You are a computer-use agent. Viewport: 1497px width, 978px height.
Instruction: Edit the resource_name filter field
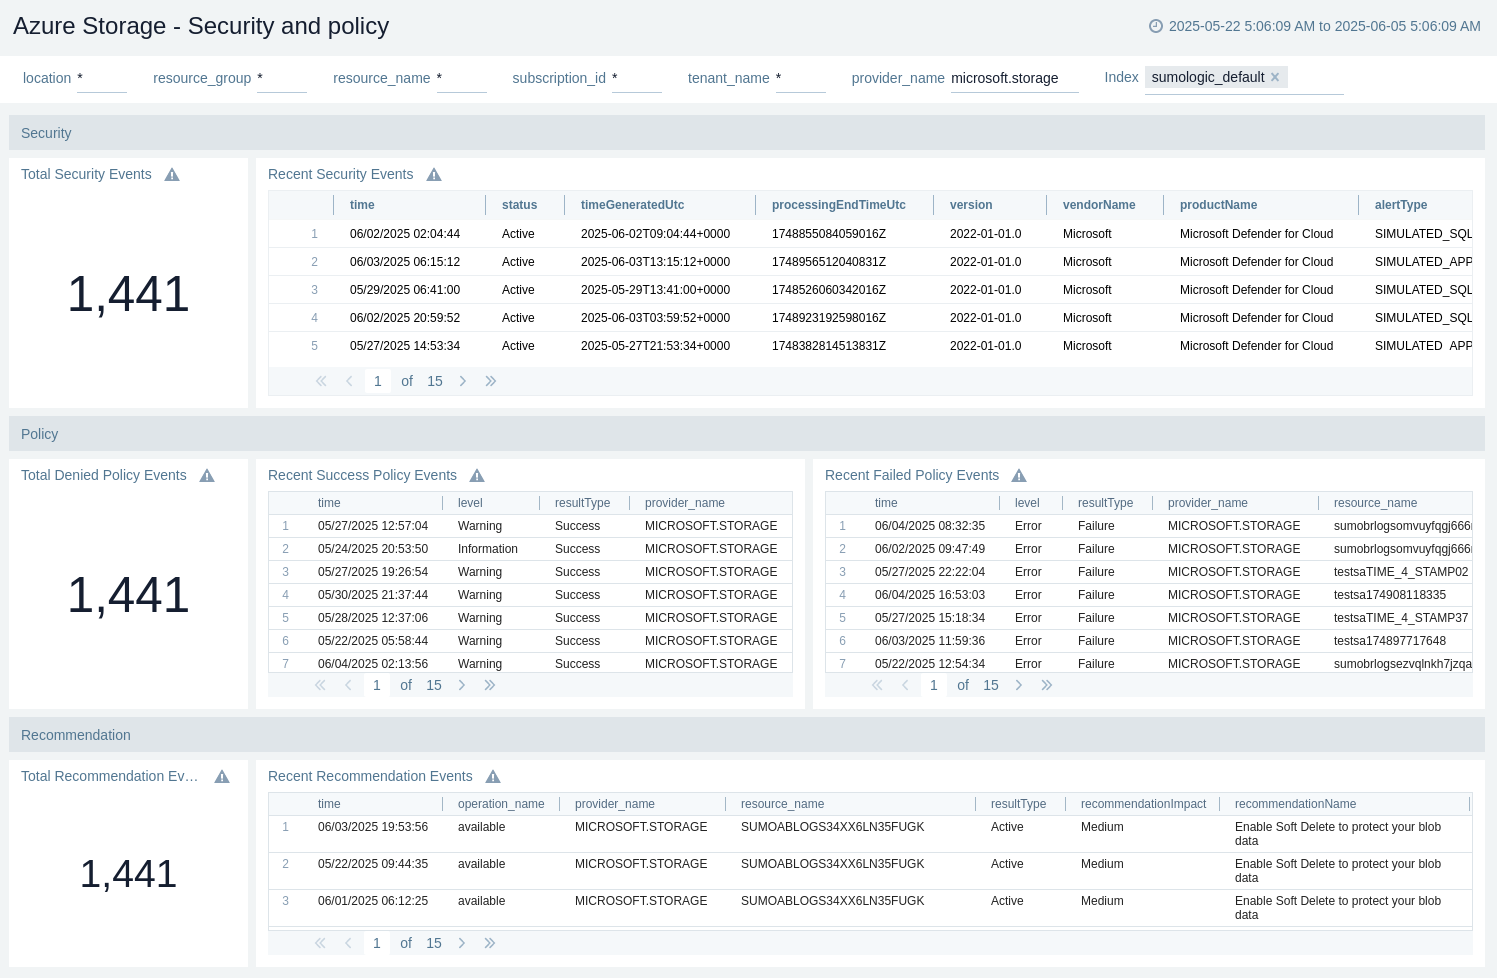[461, 78]
